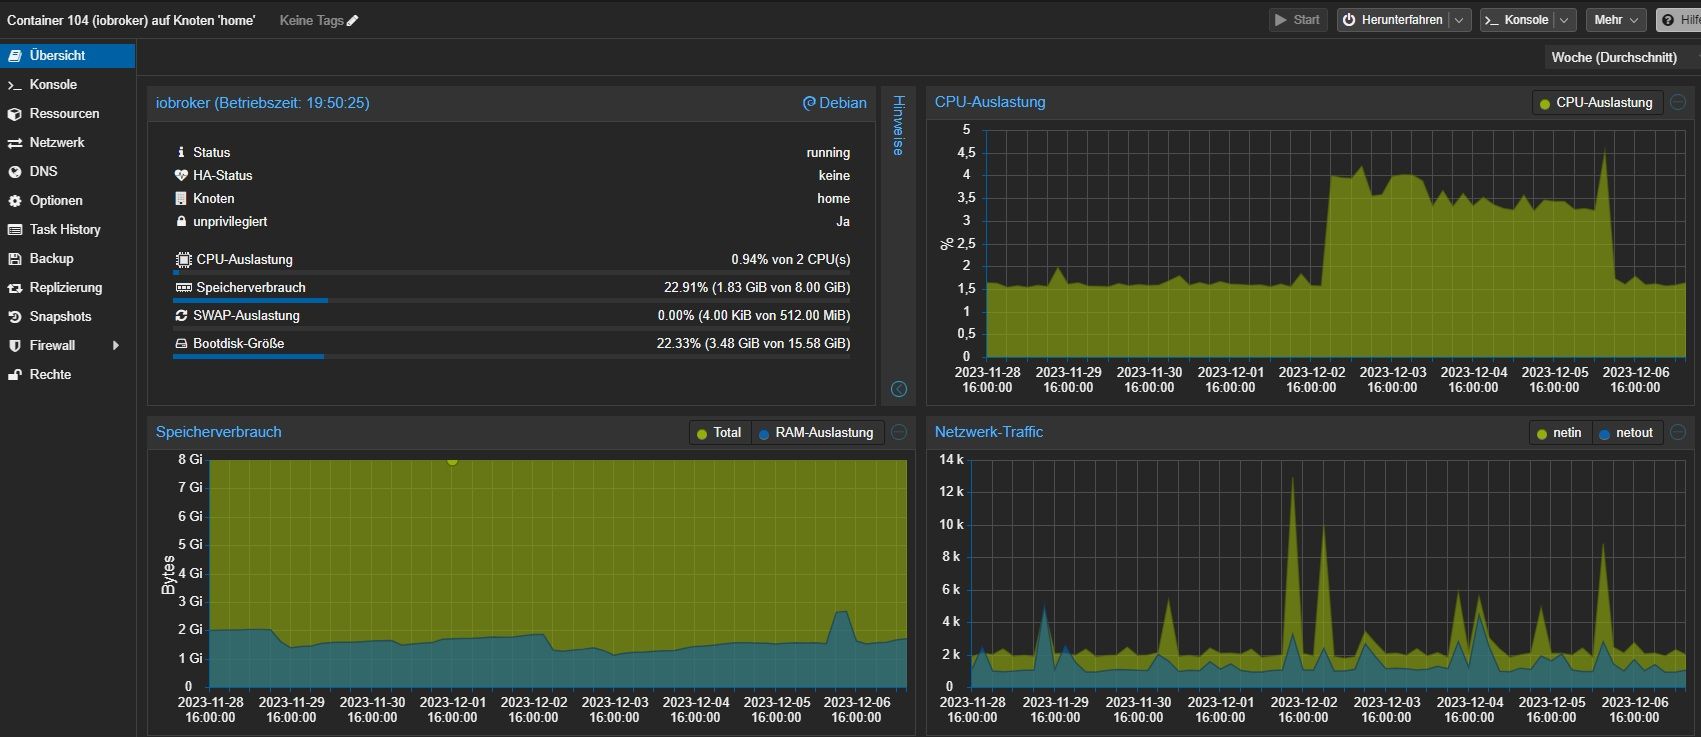Click the Debian link in status panel

pyautogui.click(x=835, y=103)
